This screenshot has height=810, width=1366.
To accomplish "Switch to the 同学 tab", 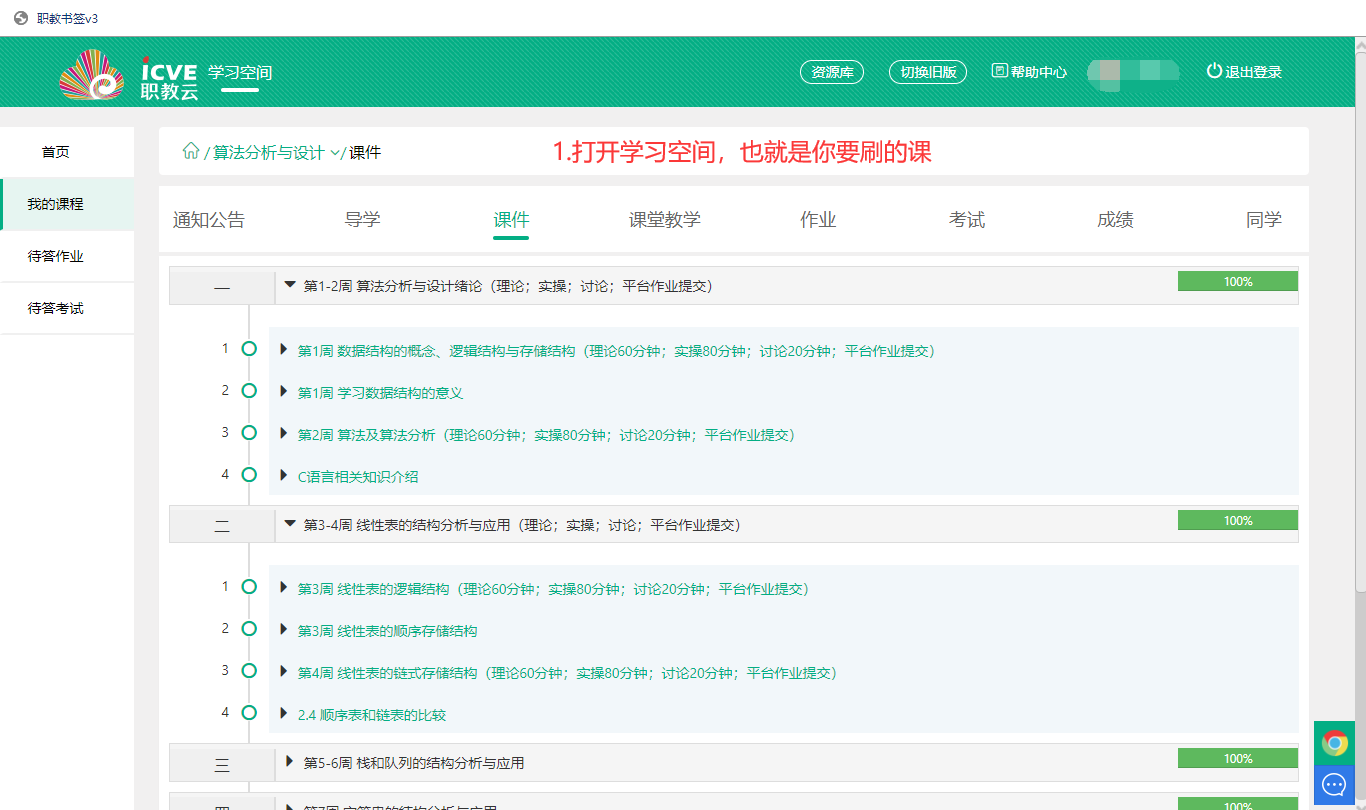I will (1264, 220).
